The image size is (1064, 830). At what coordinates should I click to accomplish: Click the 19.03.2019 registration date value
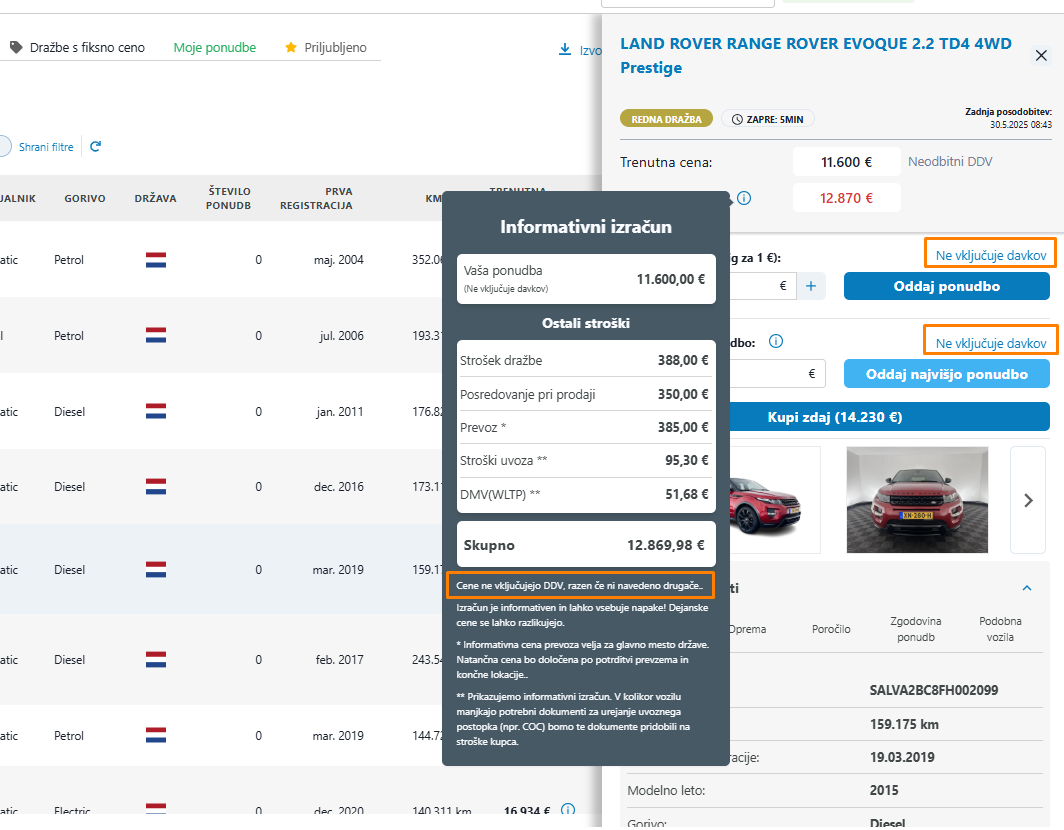click(x=902, y=757)
